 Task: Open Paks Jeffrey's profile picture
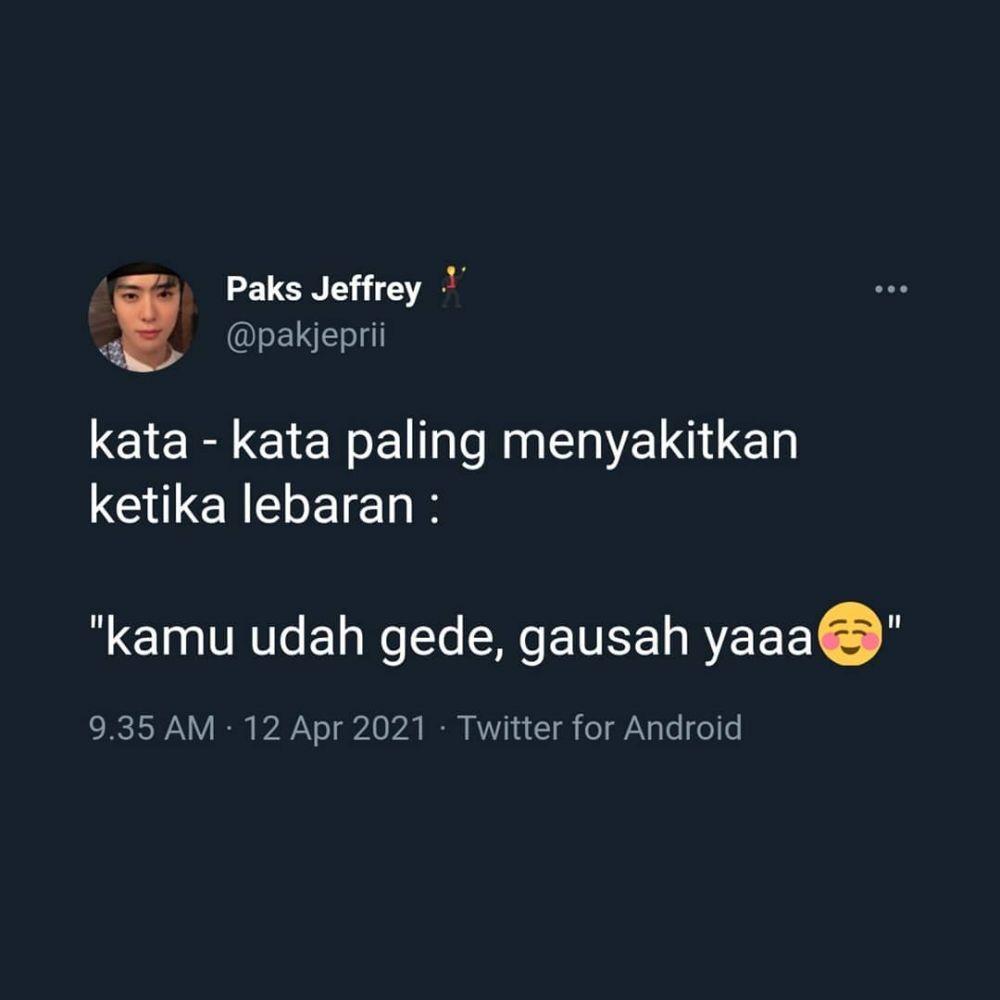point(143,317)
